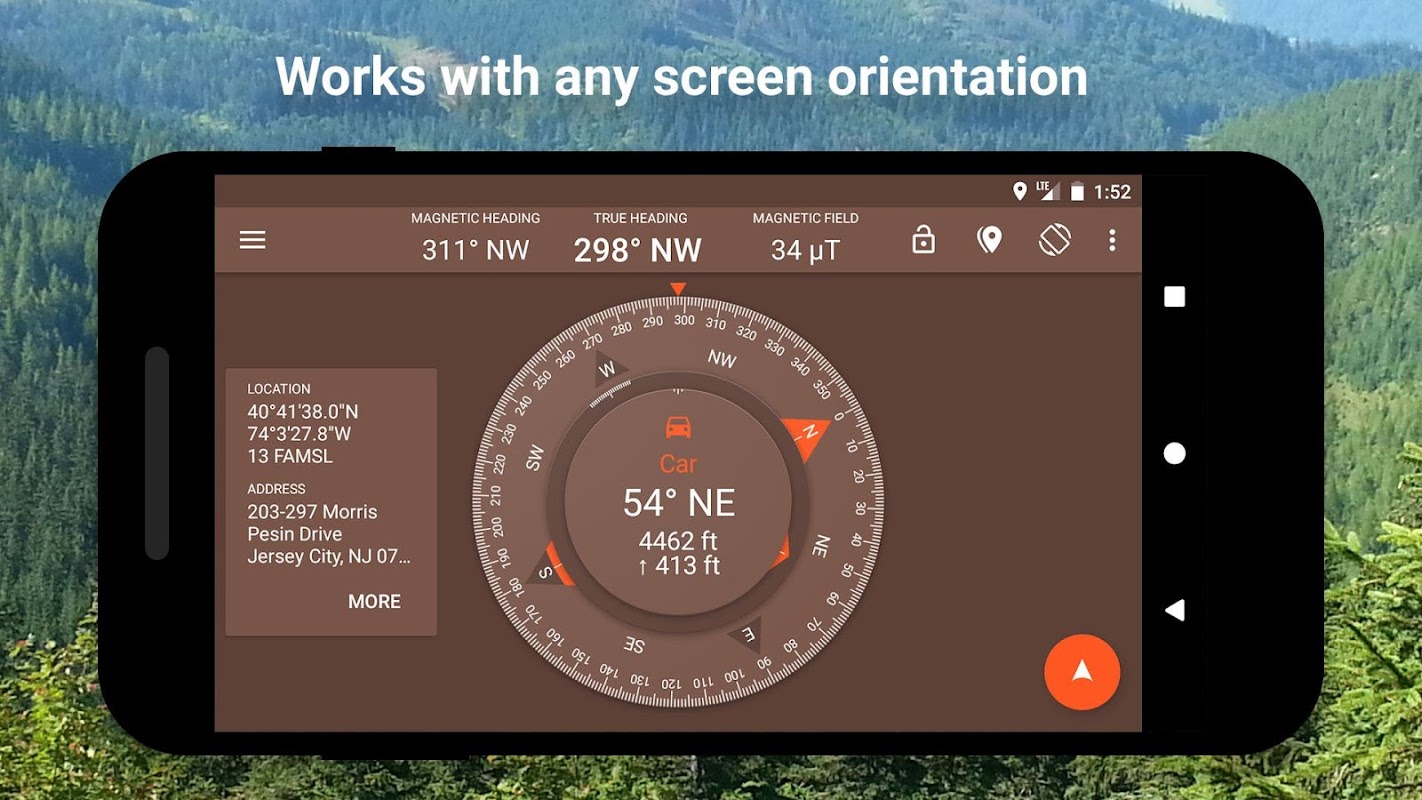The width and height of the screenshot is (1422, 800).
Task: Tap the MORE button in location card
Action: tap(374, 601)
